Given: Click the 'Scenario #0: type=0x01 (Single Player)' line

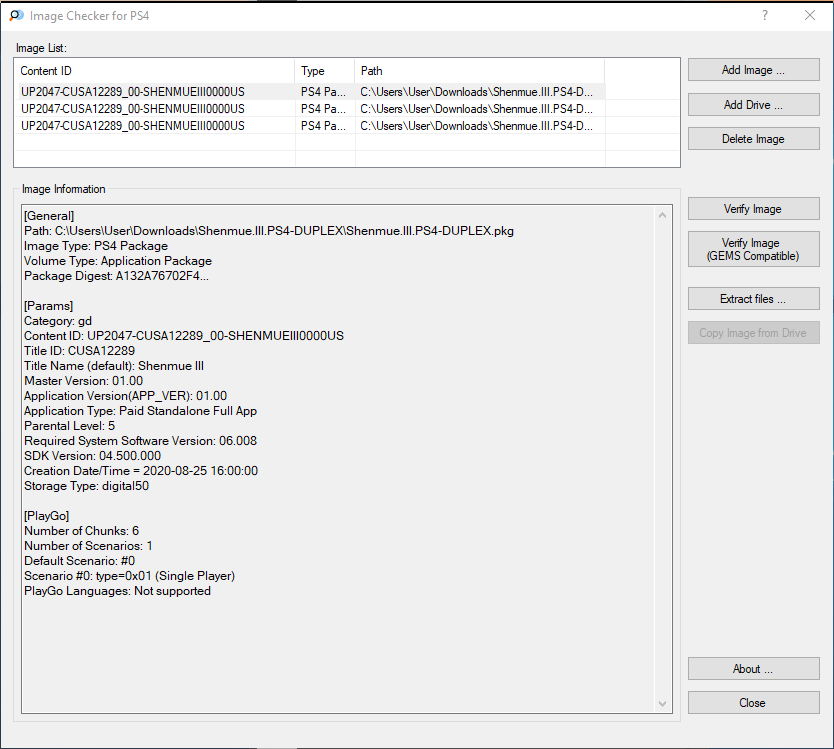Looking at the screenshot, I should (x=129, y=576).
